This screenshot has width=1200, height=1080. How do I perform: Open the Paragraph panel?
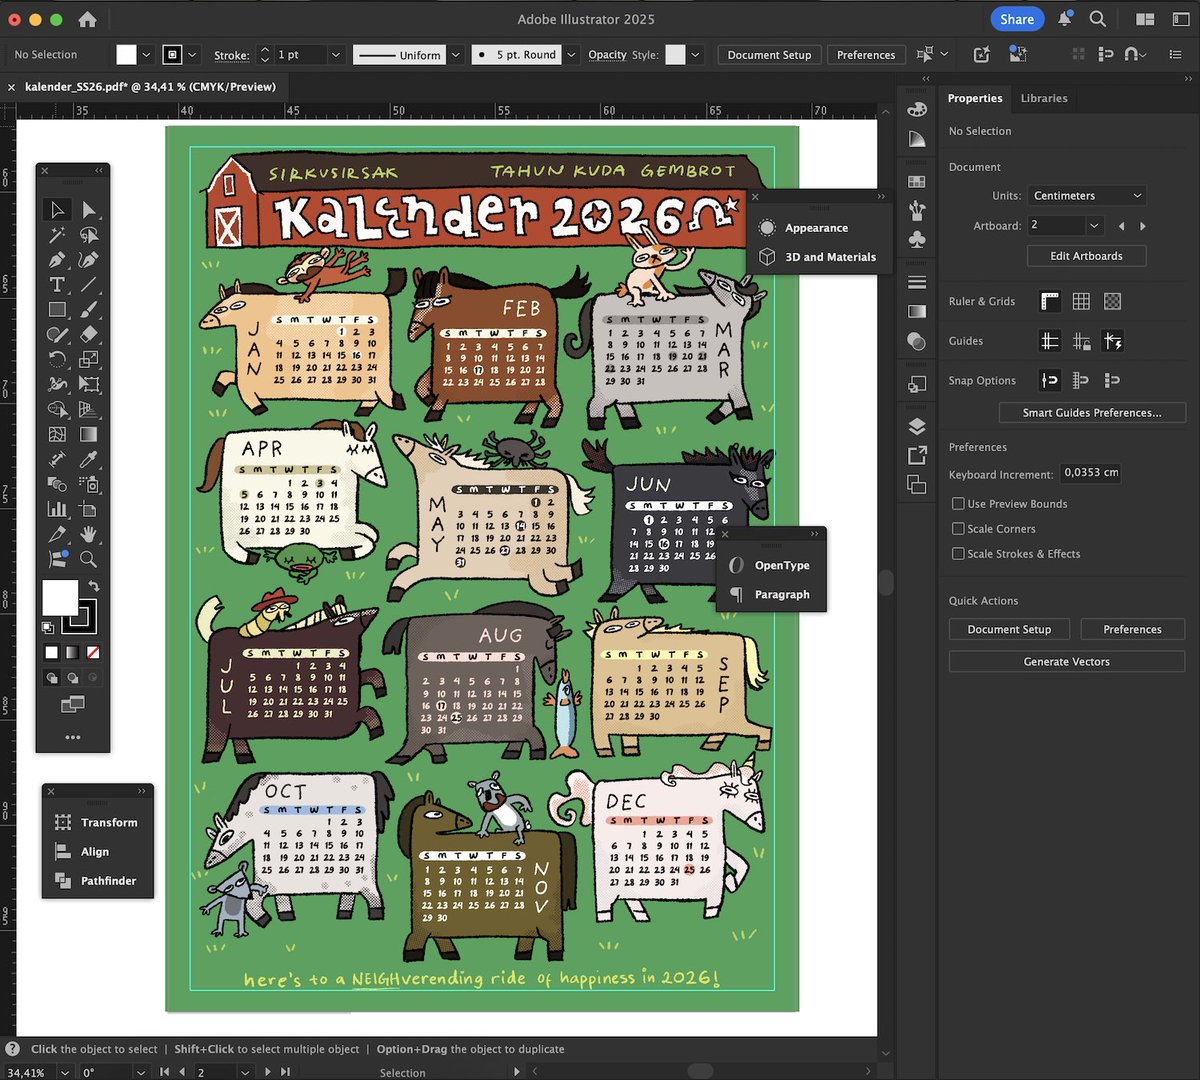[x=772, y=594]
